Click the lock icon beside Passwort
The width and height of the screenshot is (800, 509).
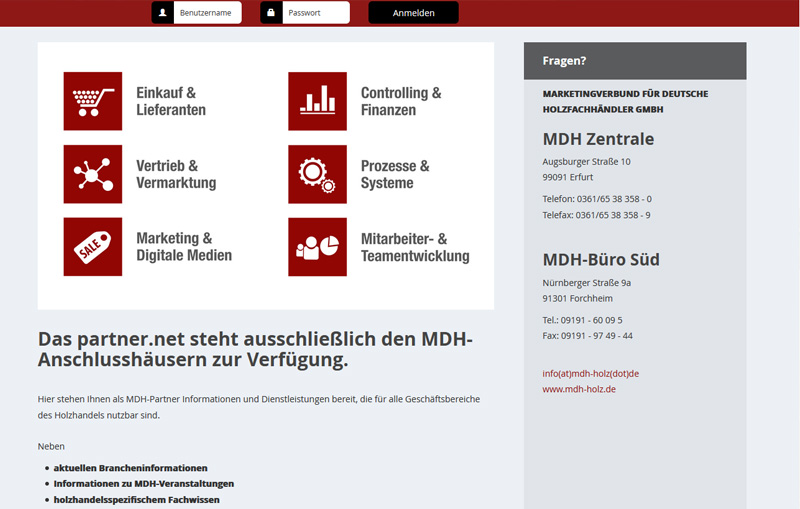271,12
